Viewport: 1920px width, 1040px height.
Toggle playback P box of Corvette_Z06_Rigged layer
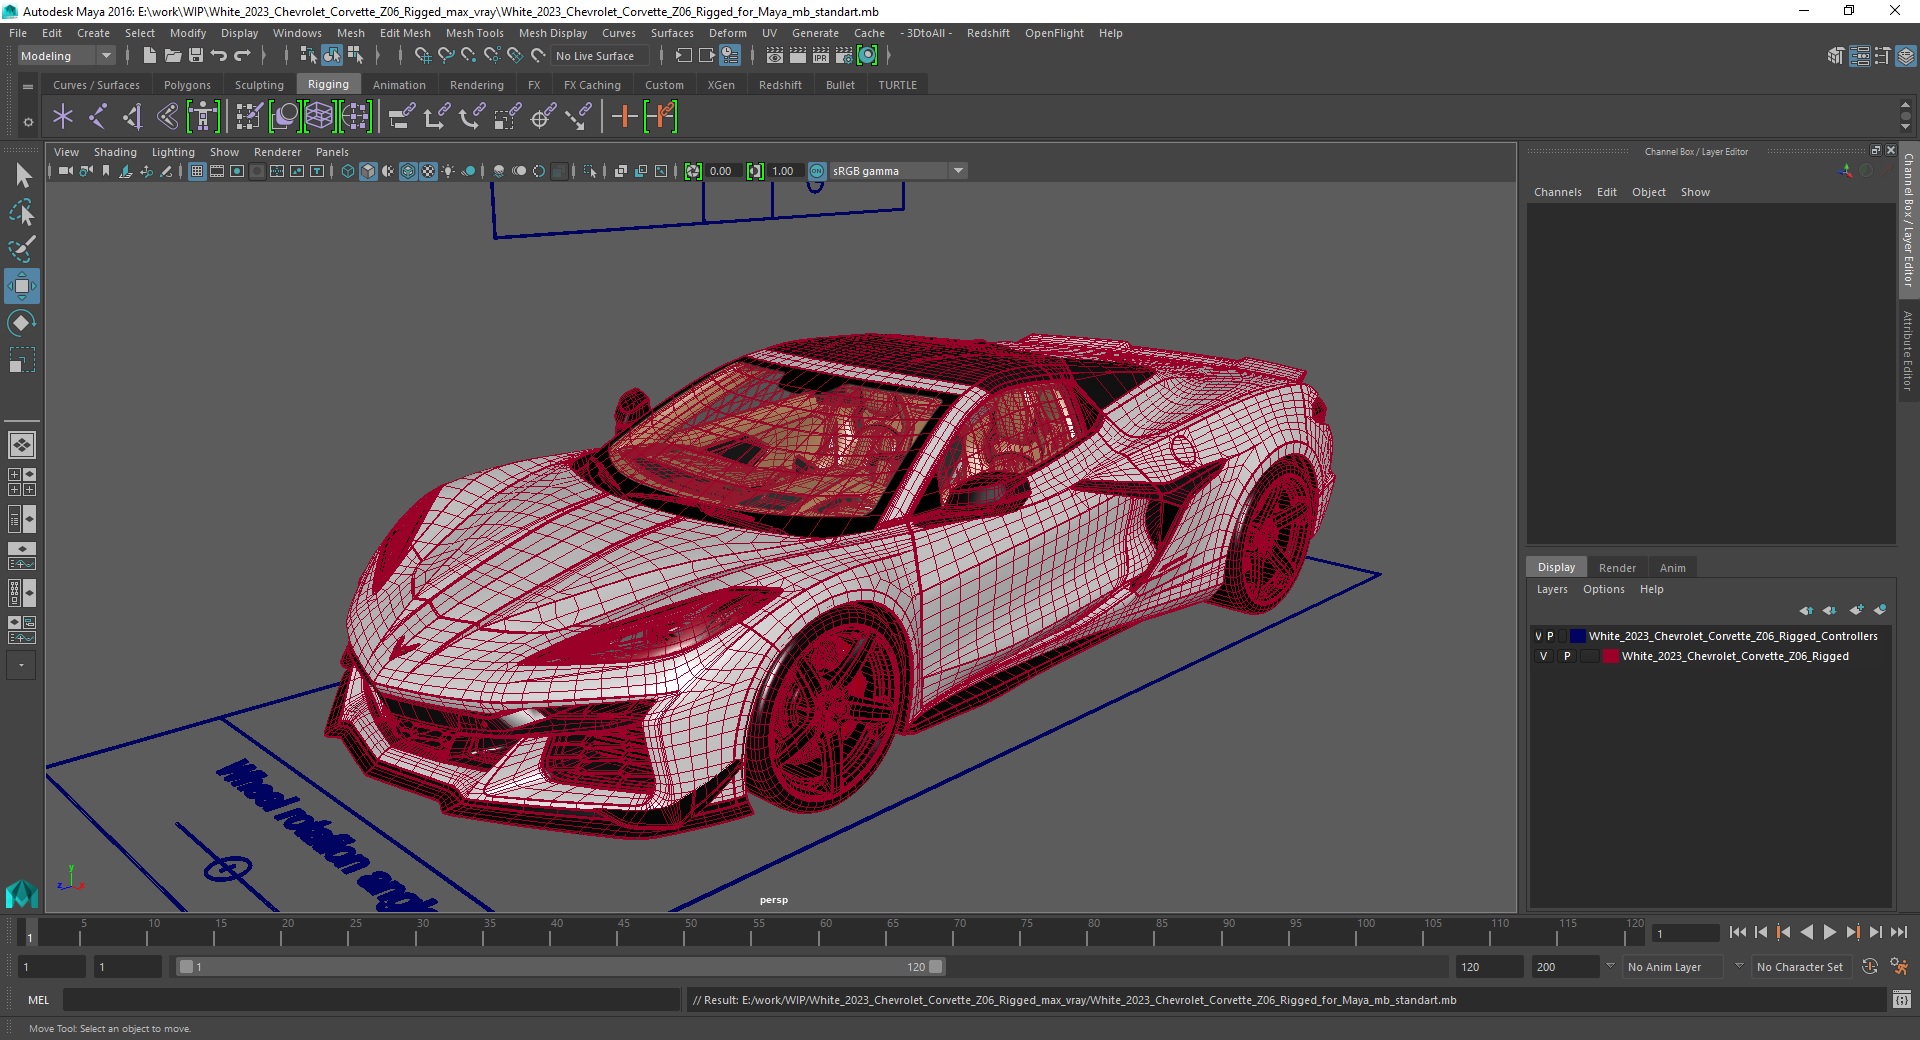(1567, 656)
